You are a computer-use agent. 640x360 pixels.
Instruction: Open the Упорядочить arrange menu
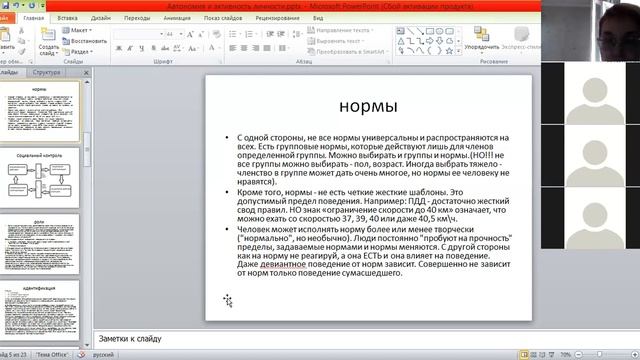tap(482, 40)
